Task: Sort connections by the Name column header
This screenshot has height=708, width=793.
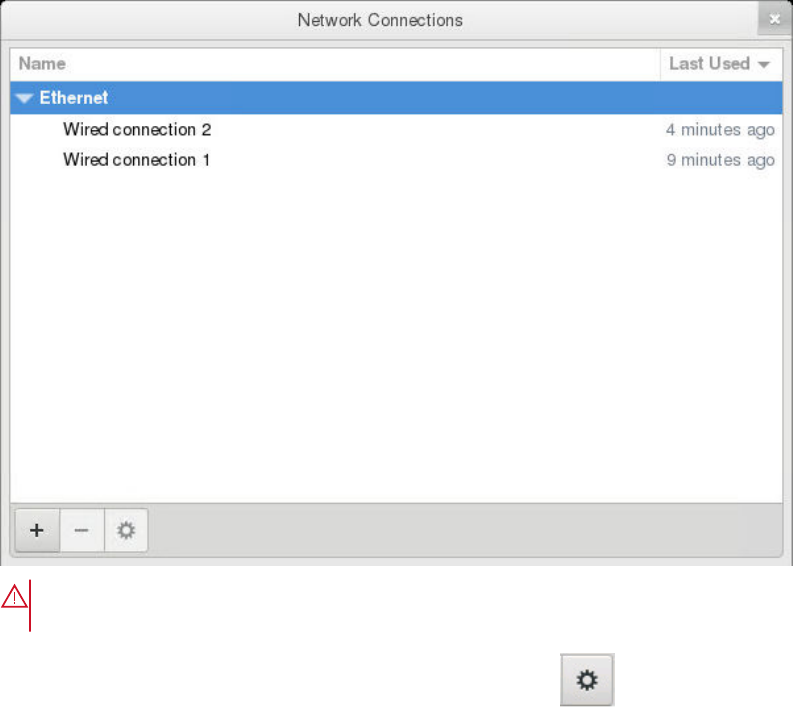Action: pos(42,64)
